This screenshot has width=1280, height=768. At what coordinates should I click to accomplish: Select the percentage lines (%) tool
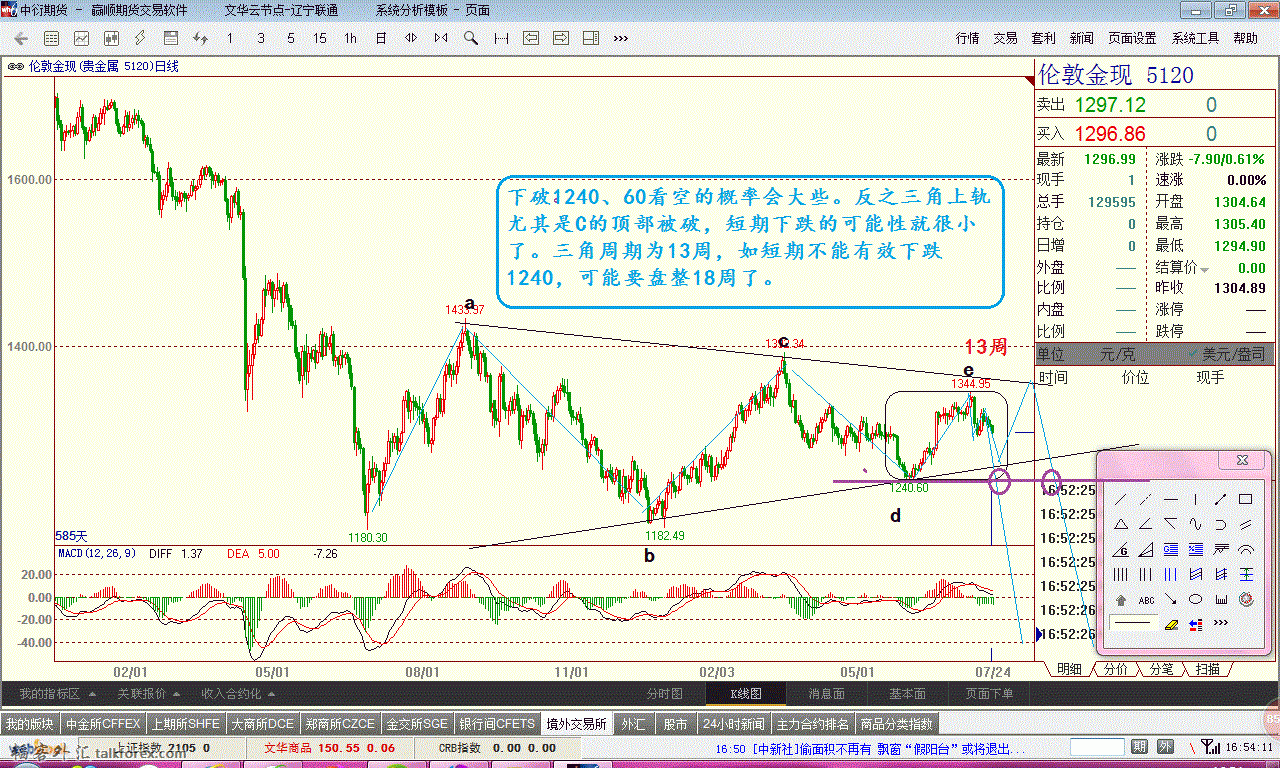[1196, 549]
